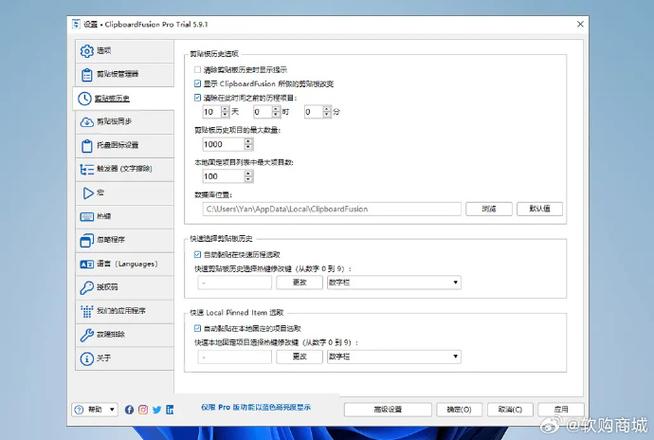654x440 pixels.
Task: Enable 清除剪贴板历史时显示提示 checkbox
Action: tap(198, 70)
